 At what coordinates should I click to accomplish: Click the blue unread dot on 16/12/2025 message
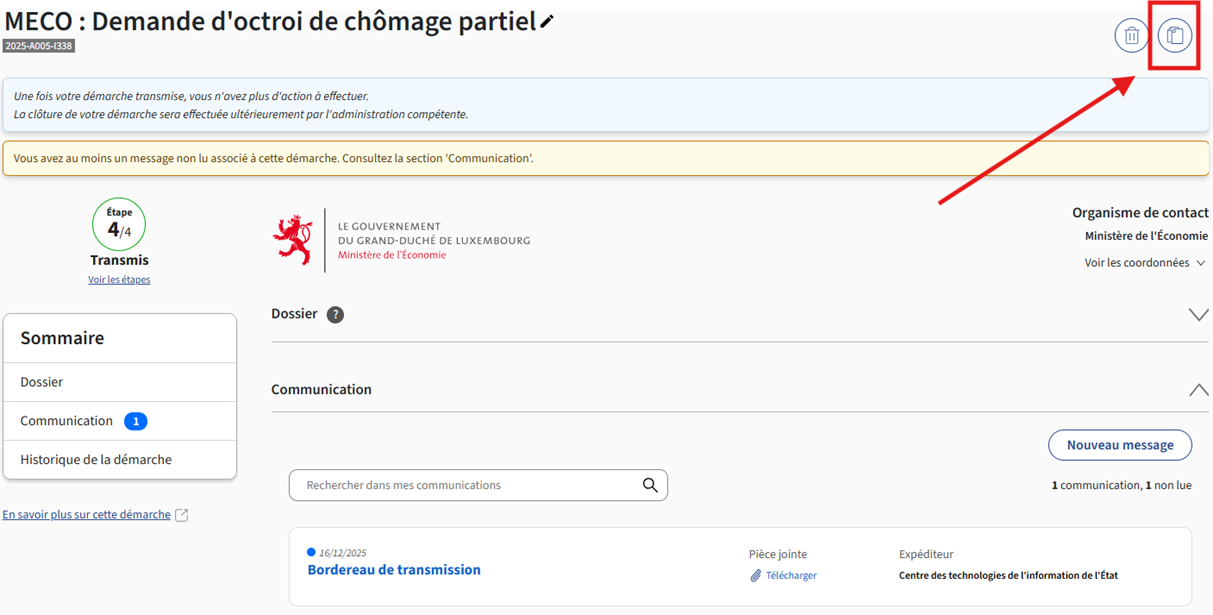[x=311, y=552]
